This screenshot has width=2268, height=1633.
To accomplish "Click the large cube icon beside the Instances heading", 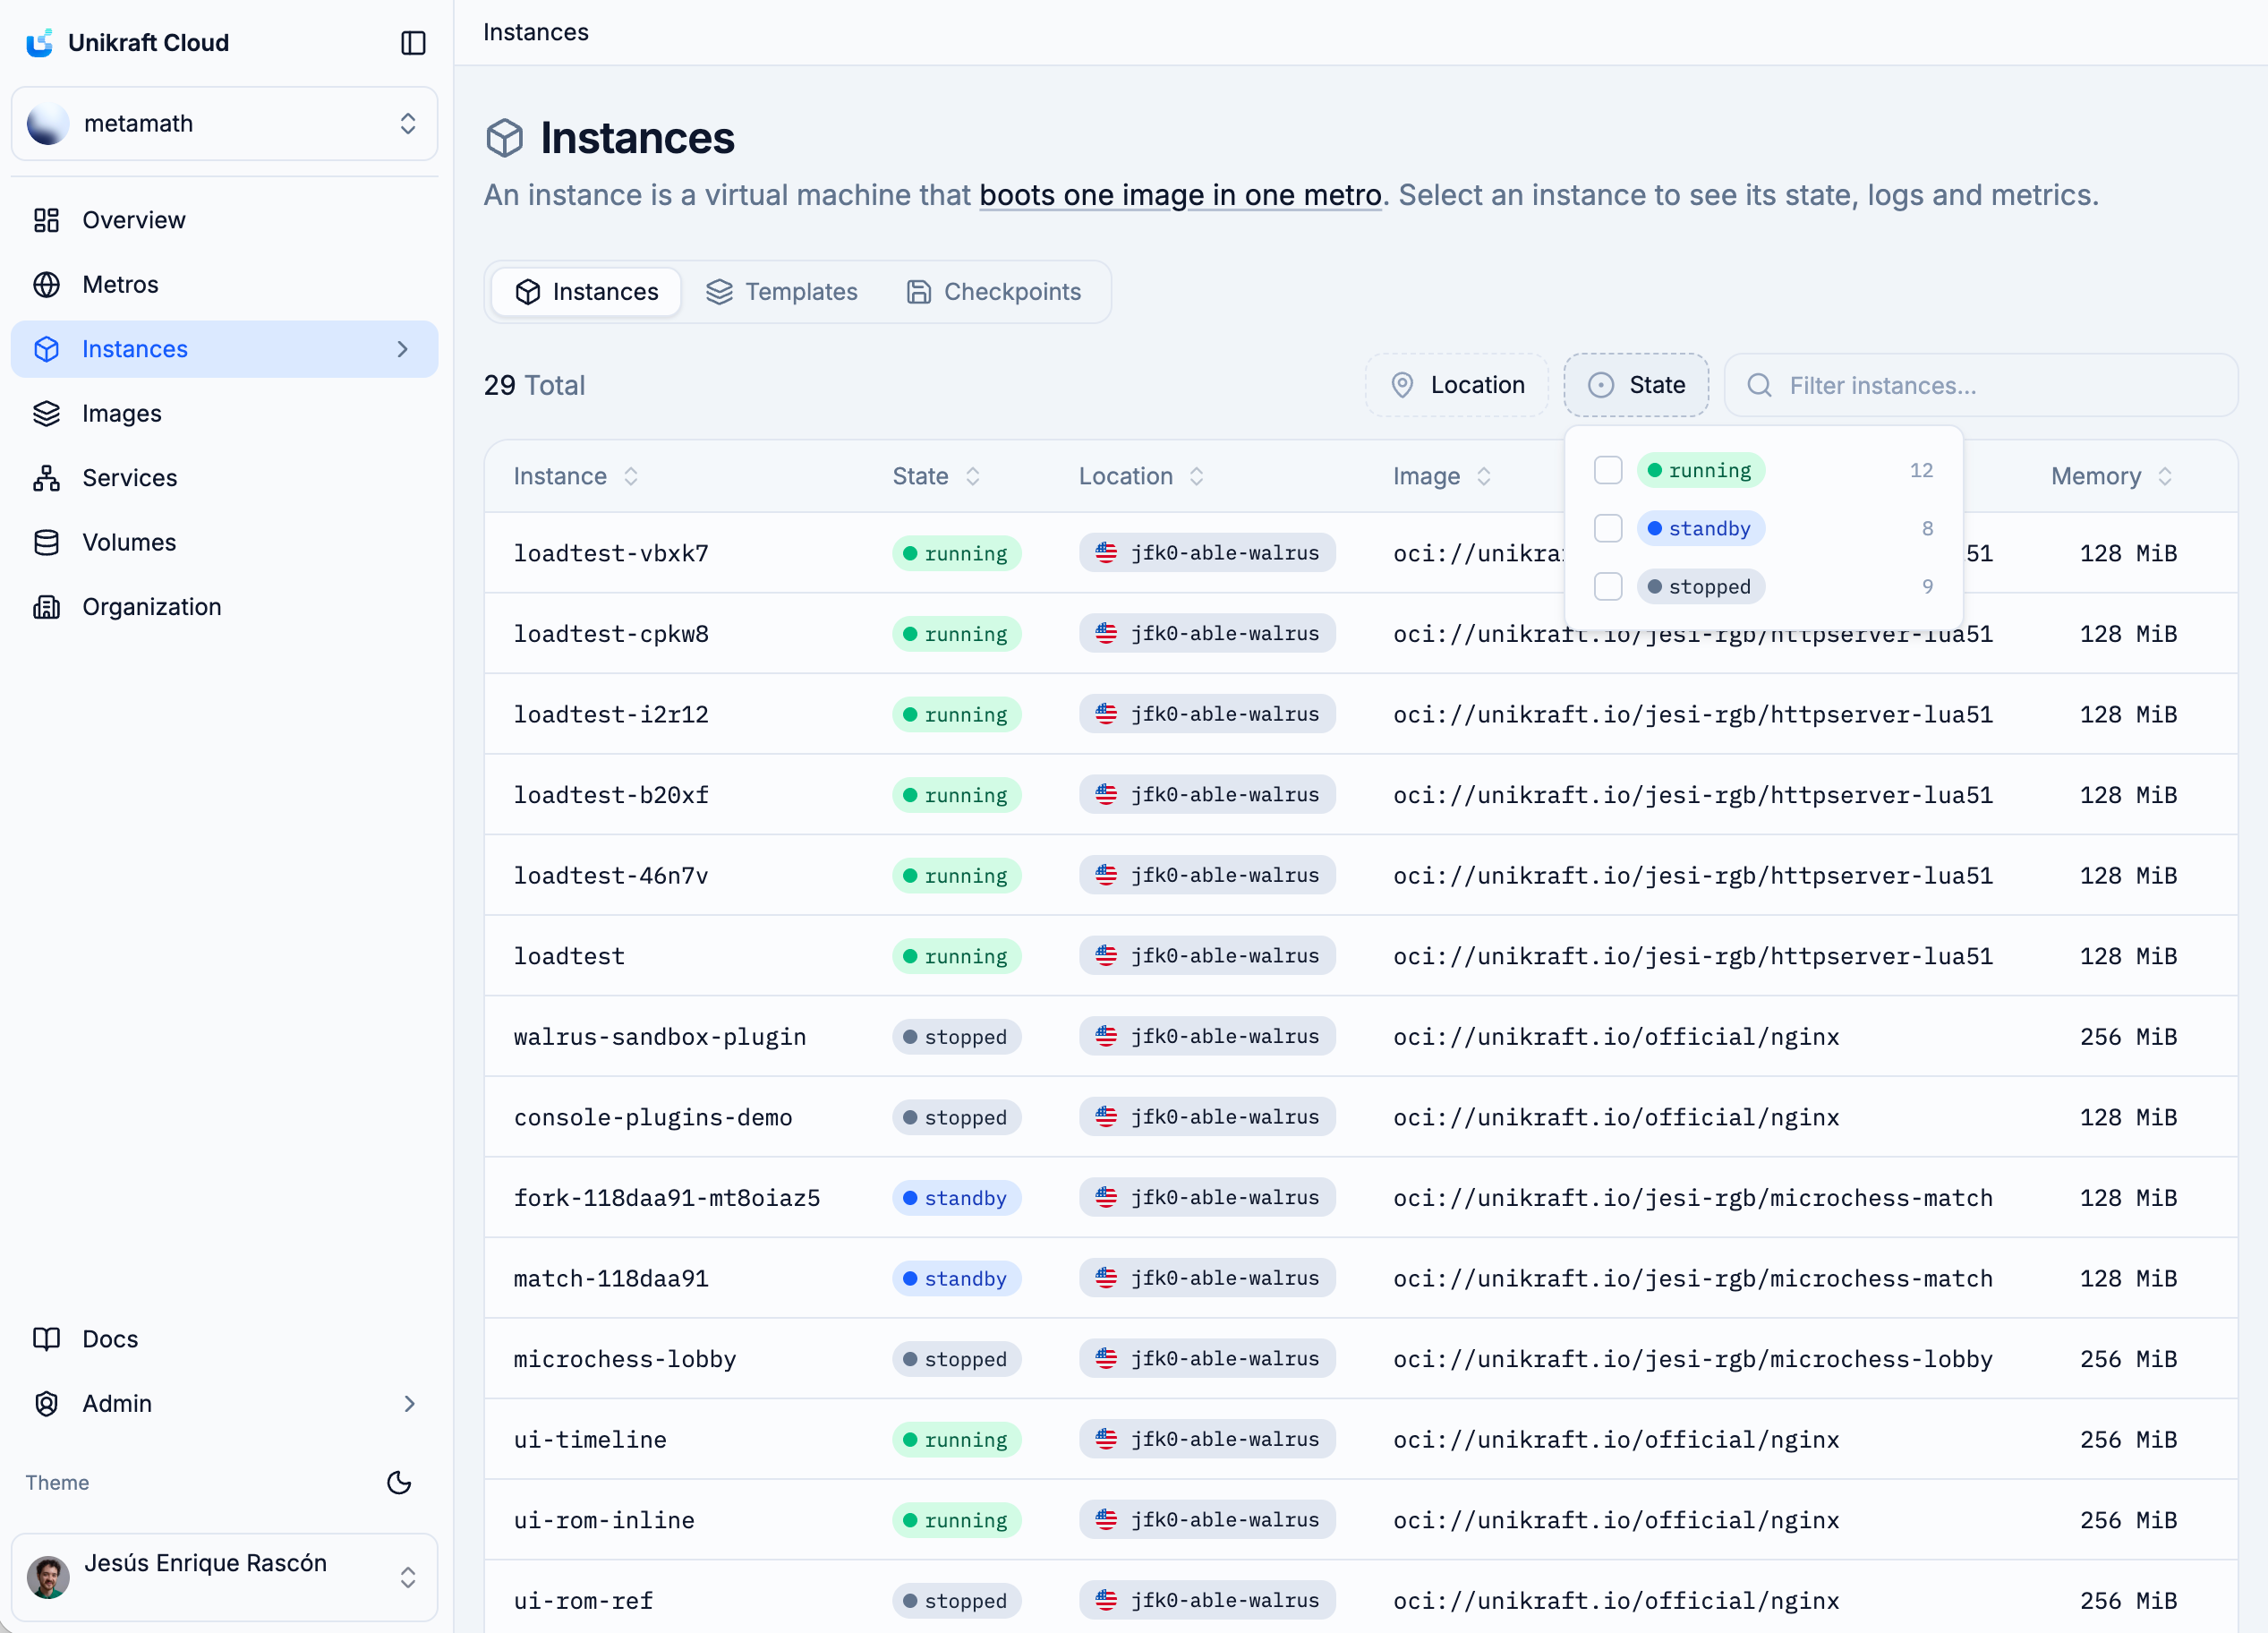I will (x=505, y=138).
